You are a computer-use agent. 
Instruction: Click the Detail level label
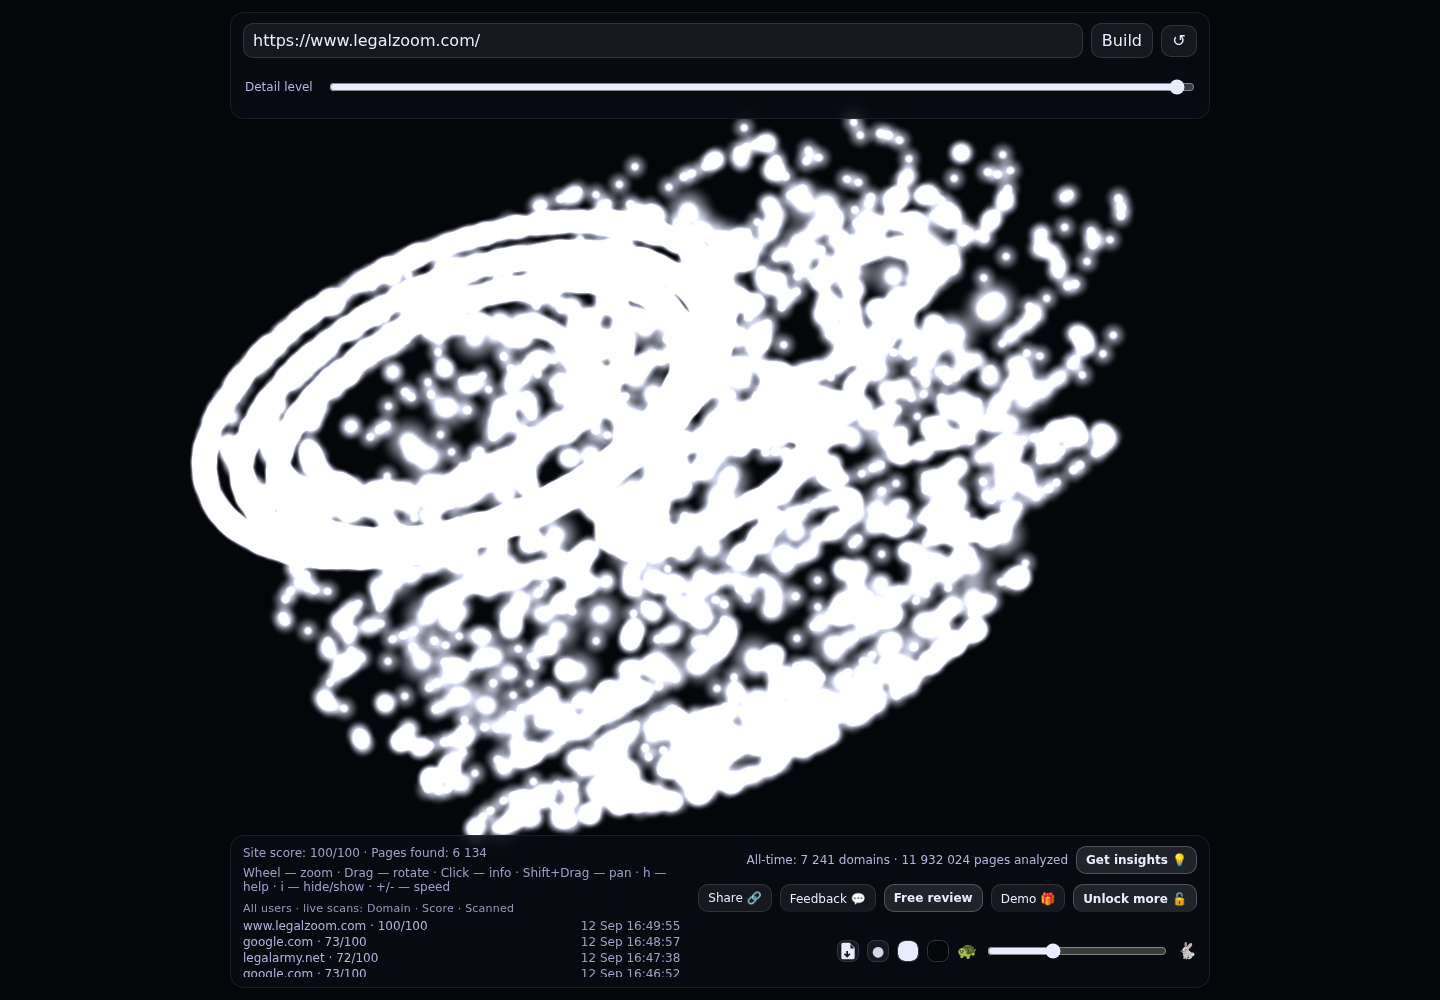tap(279, 87)
